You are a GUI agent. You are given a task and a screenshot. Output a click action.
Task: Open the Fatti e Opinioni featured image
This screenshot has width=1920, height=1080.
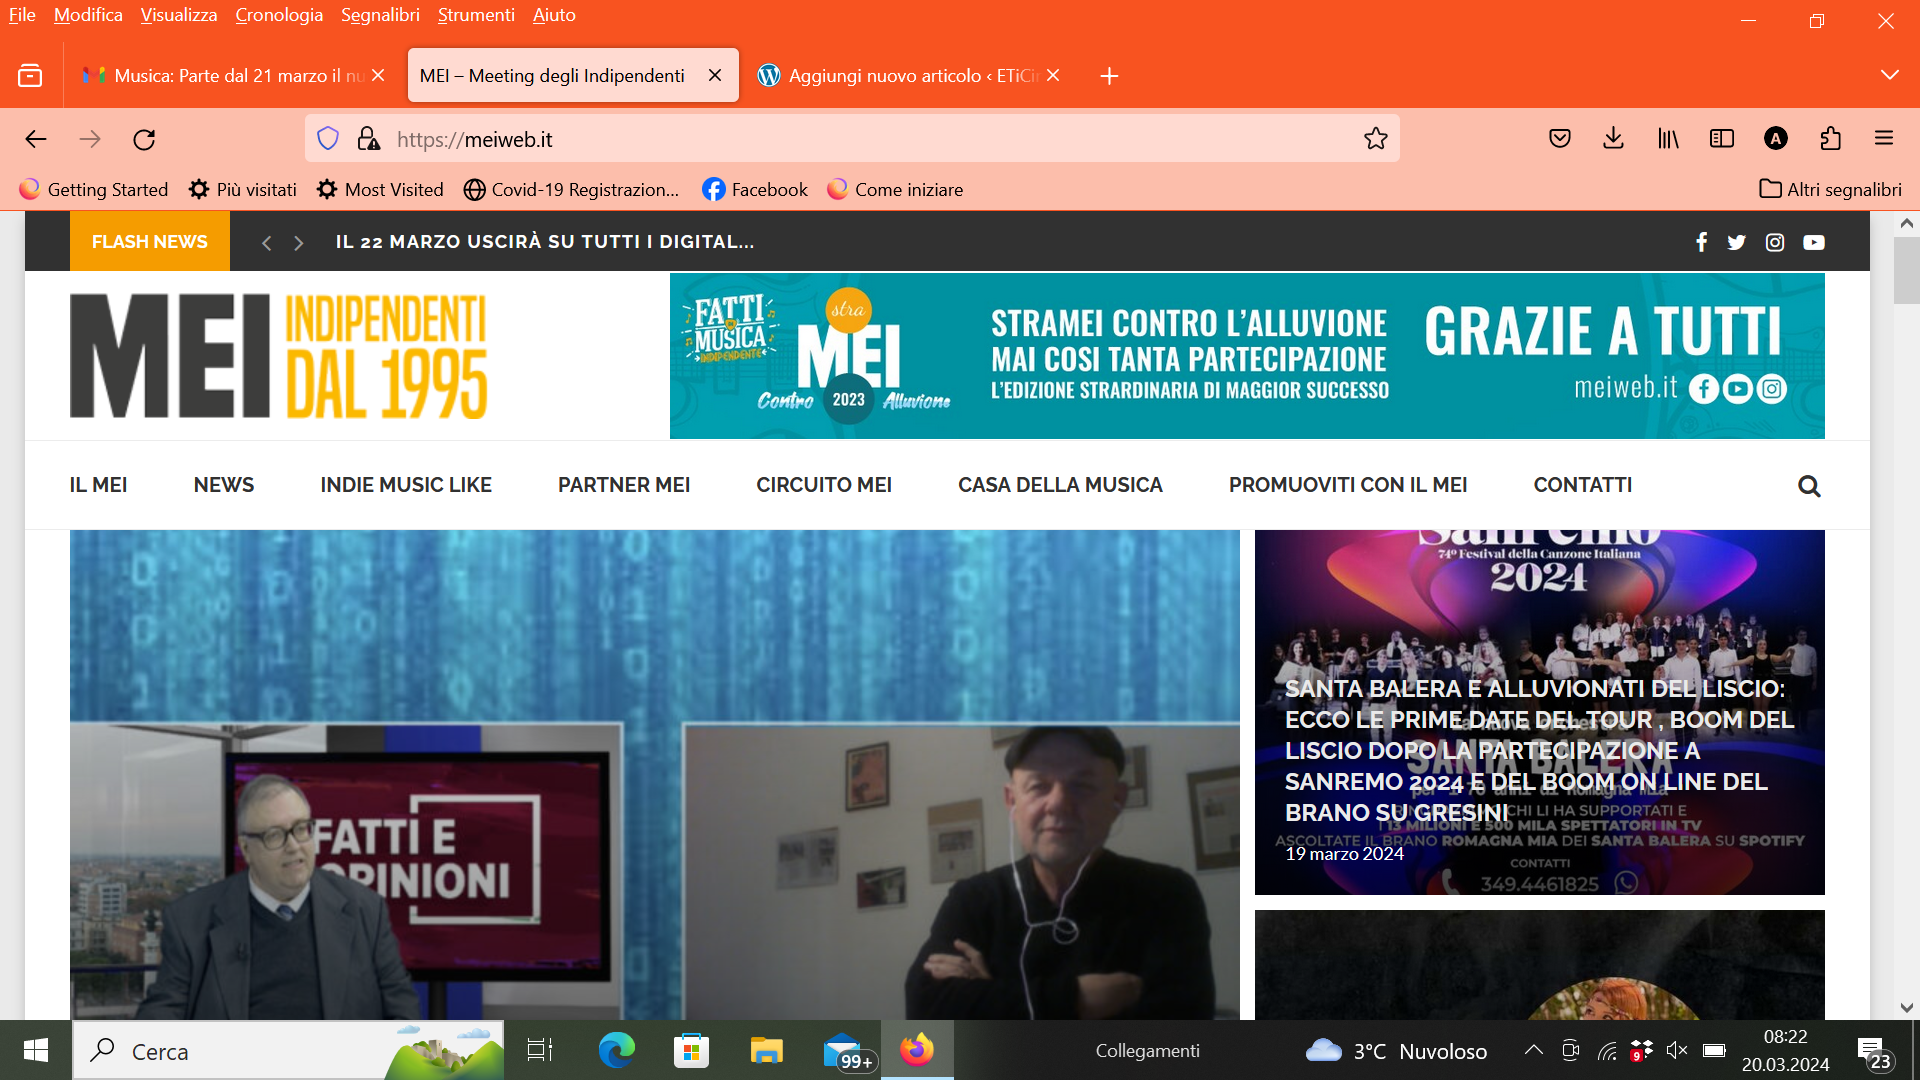[x=655, y=775]
